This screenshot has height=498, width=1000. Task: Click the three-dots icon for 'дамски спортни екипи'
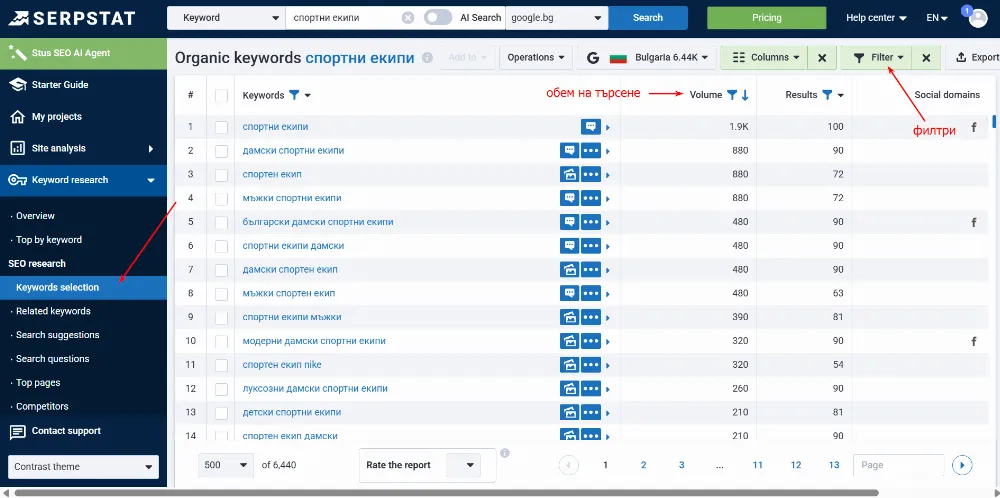tap(591, 151)
